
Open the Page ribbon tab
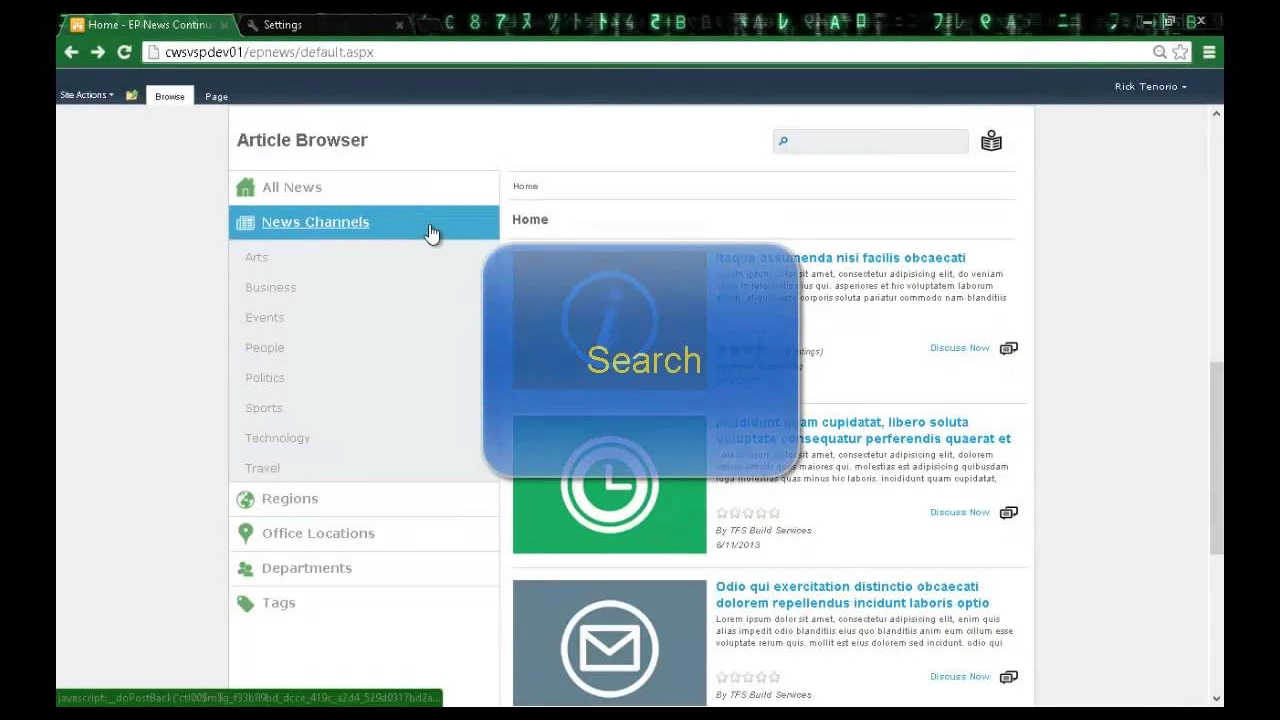tap(216, 96)
